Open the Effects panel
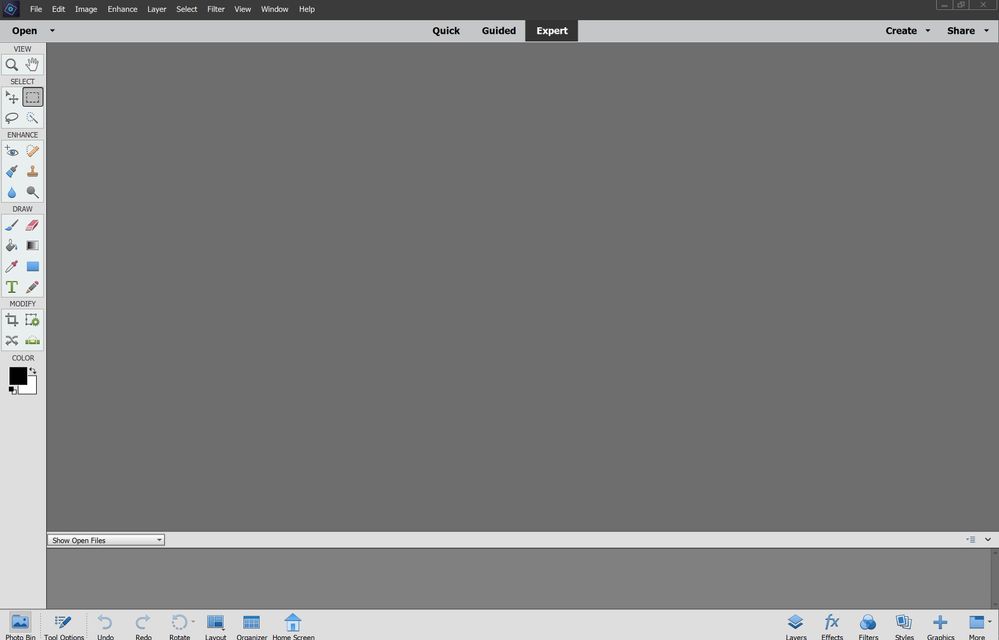999x640 pixels. pyautogui.click(x=831, y=624)
